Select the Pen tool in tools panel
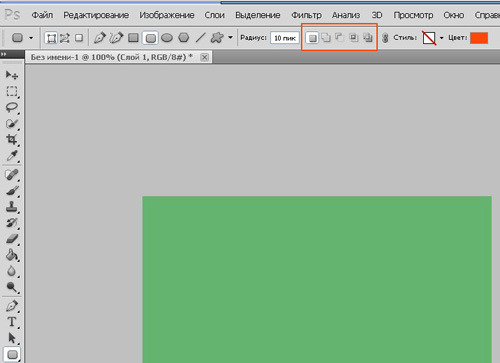This screenshot has width=500, height=363. coord(12,306)
